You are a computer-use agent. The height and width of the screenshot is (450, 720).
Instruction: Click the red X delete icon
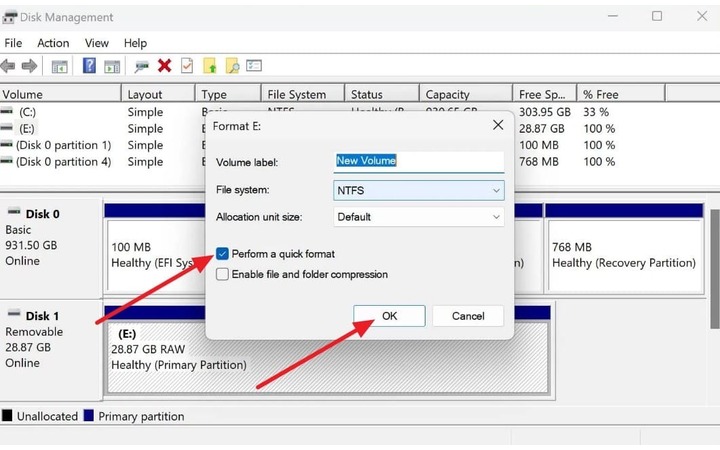tap(164, 66)
